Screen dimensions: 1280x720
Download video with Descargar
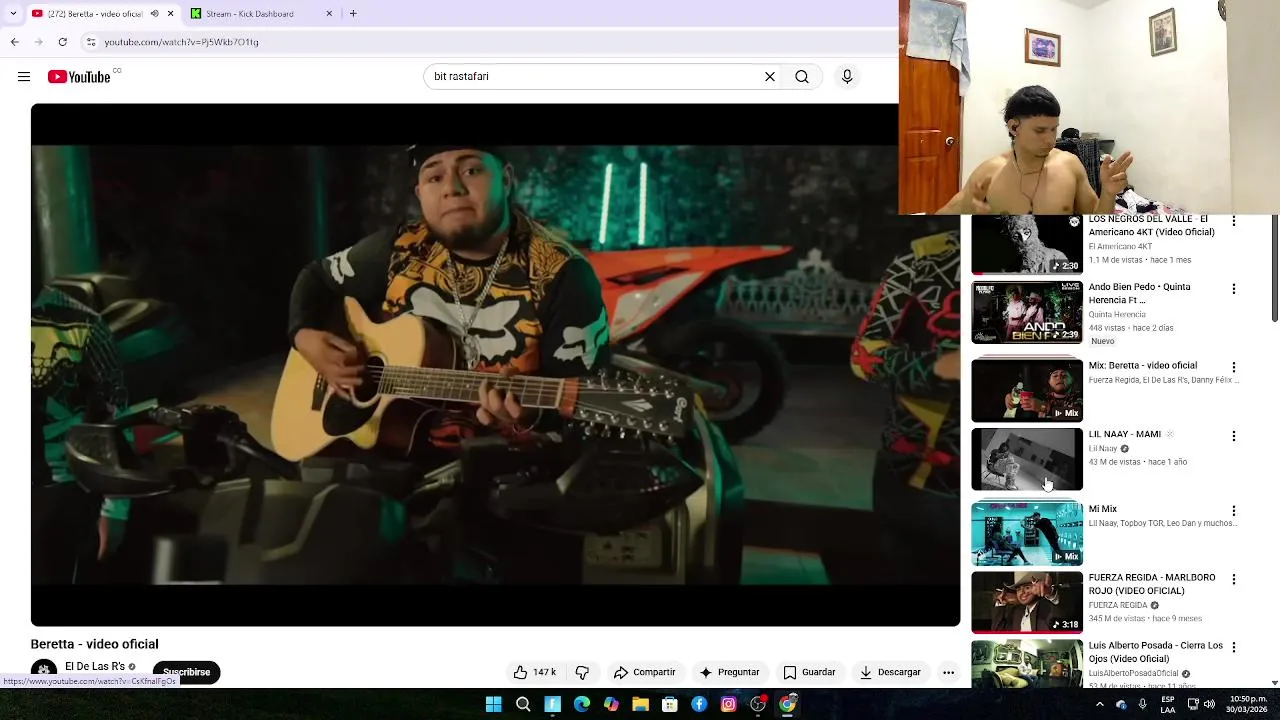coord(889,672)
